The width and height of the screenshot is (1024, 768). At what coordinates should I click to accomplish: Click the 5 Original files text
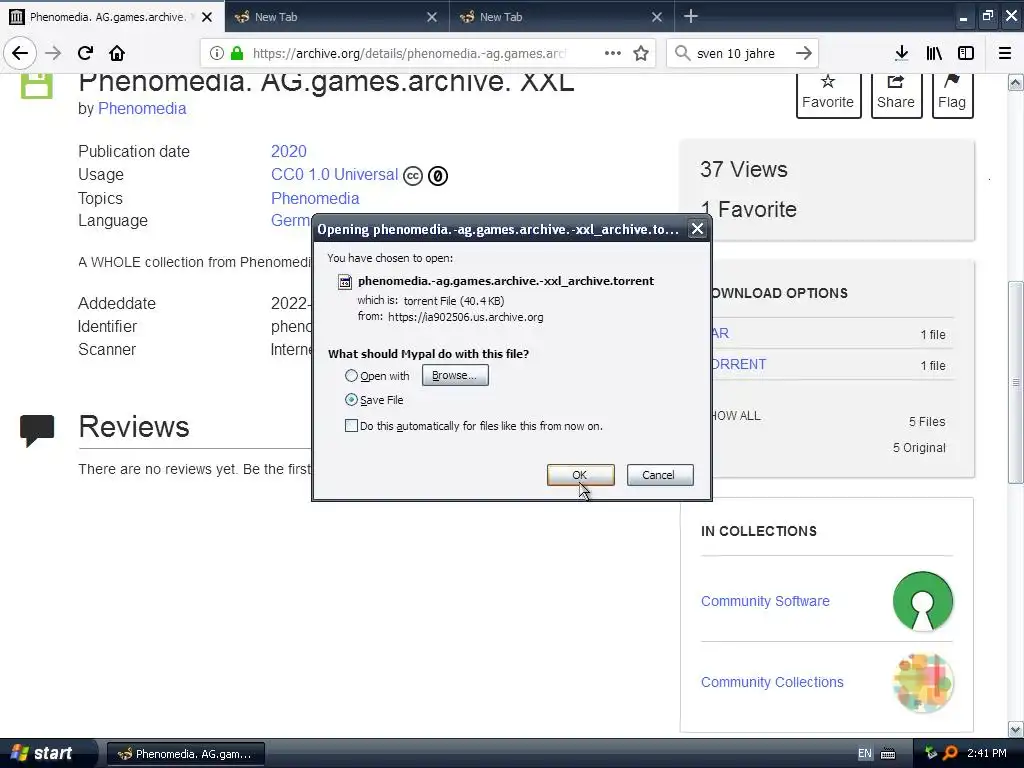[x=919, y=447]
